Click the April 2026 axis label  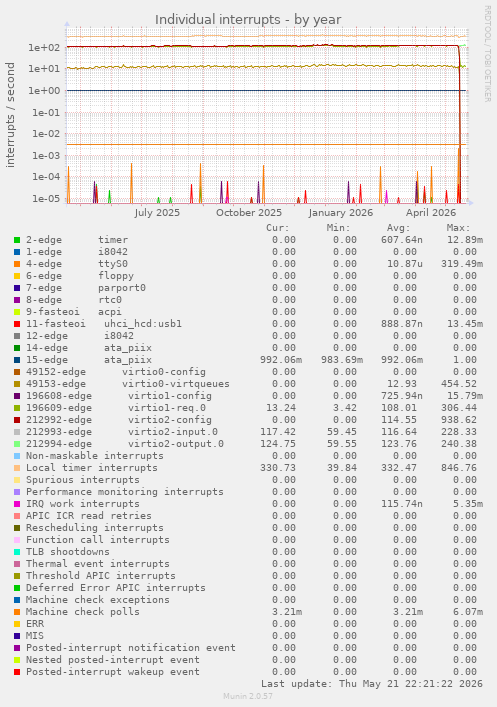click(x=431, y=213)
